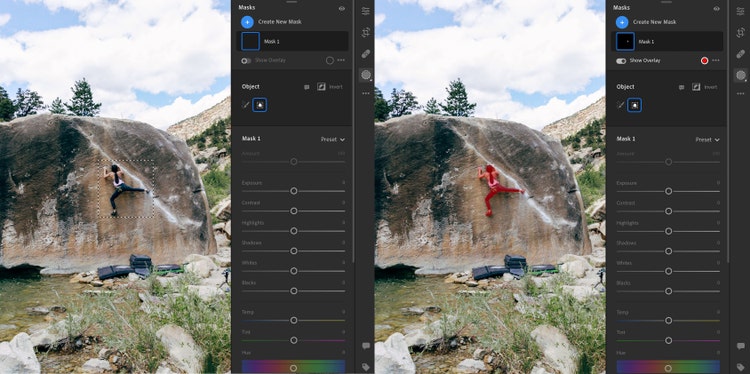Viewport: 750px width, 374px height.
Task: Click Object help bubble icon in the overlay-off panel
Action: [x=307, y=87]
